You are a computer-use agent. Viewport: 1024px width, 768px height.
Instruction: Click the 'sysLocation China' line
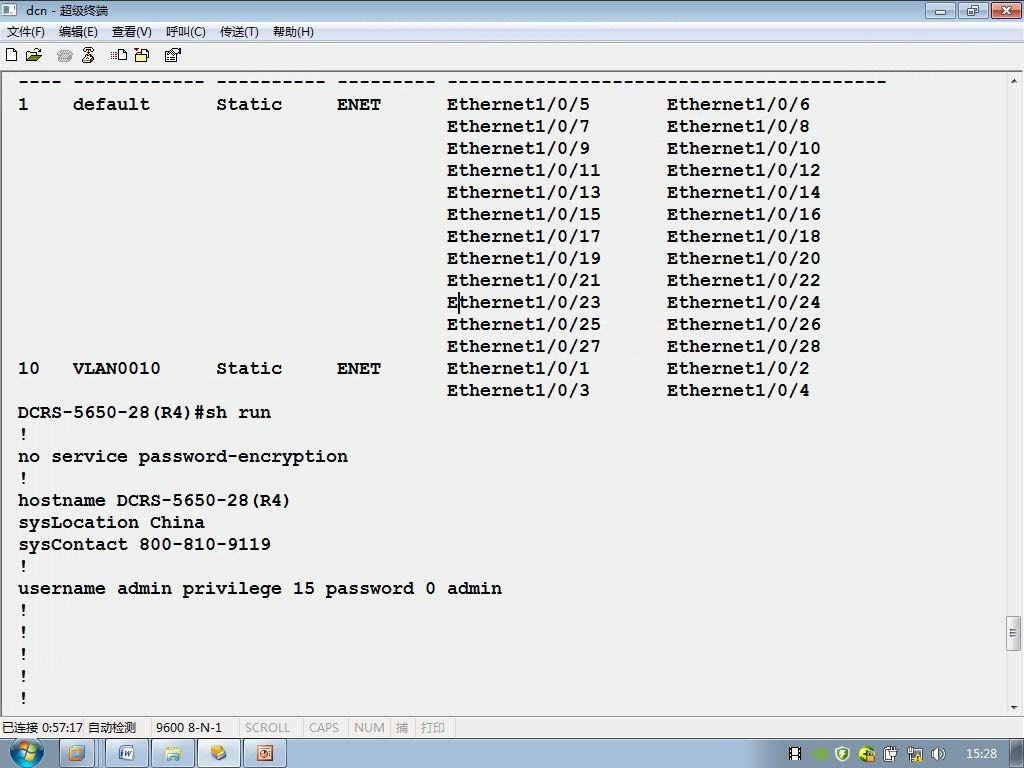coord(111,522)
